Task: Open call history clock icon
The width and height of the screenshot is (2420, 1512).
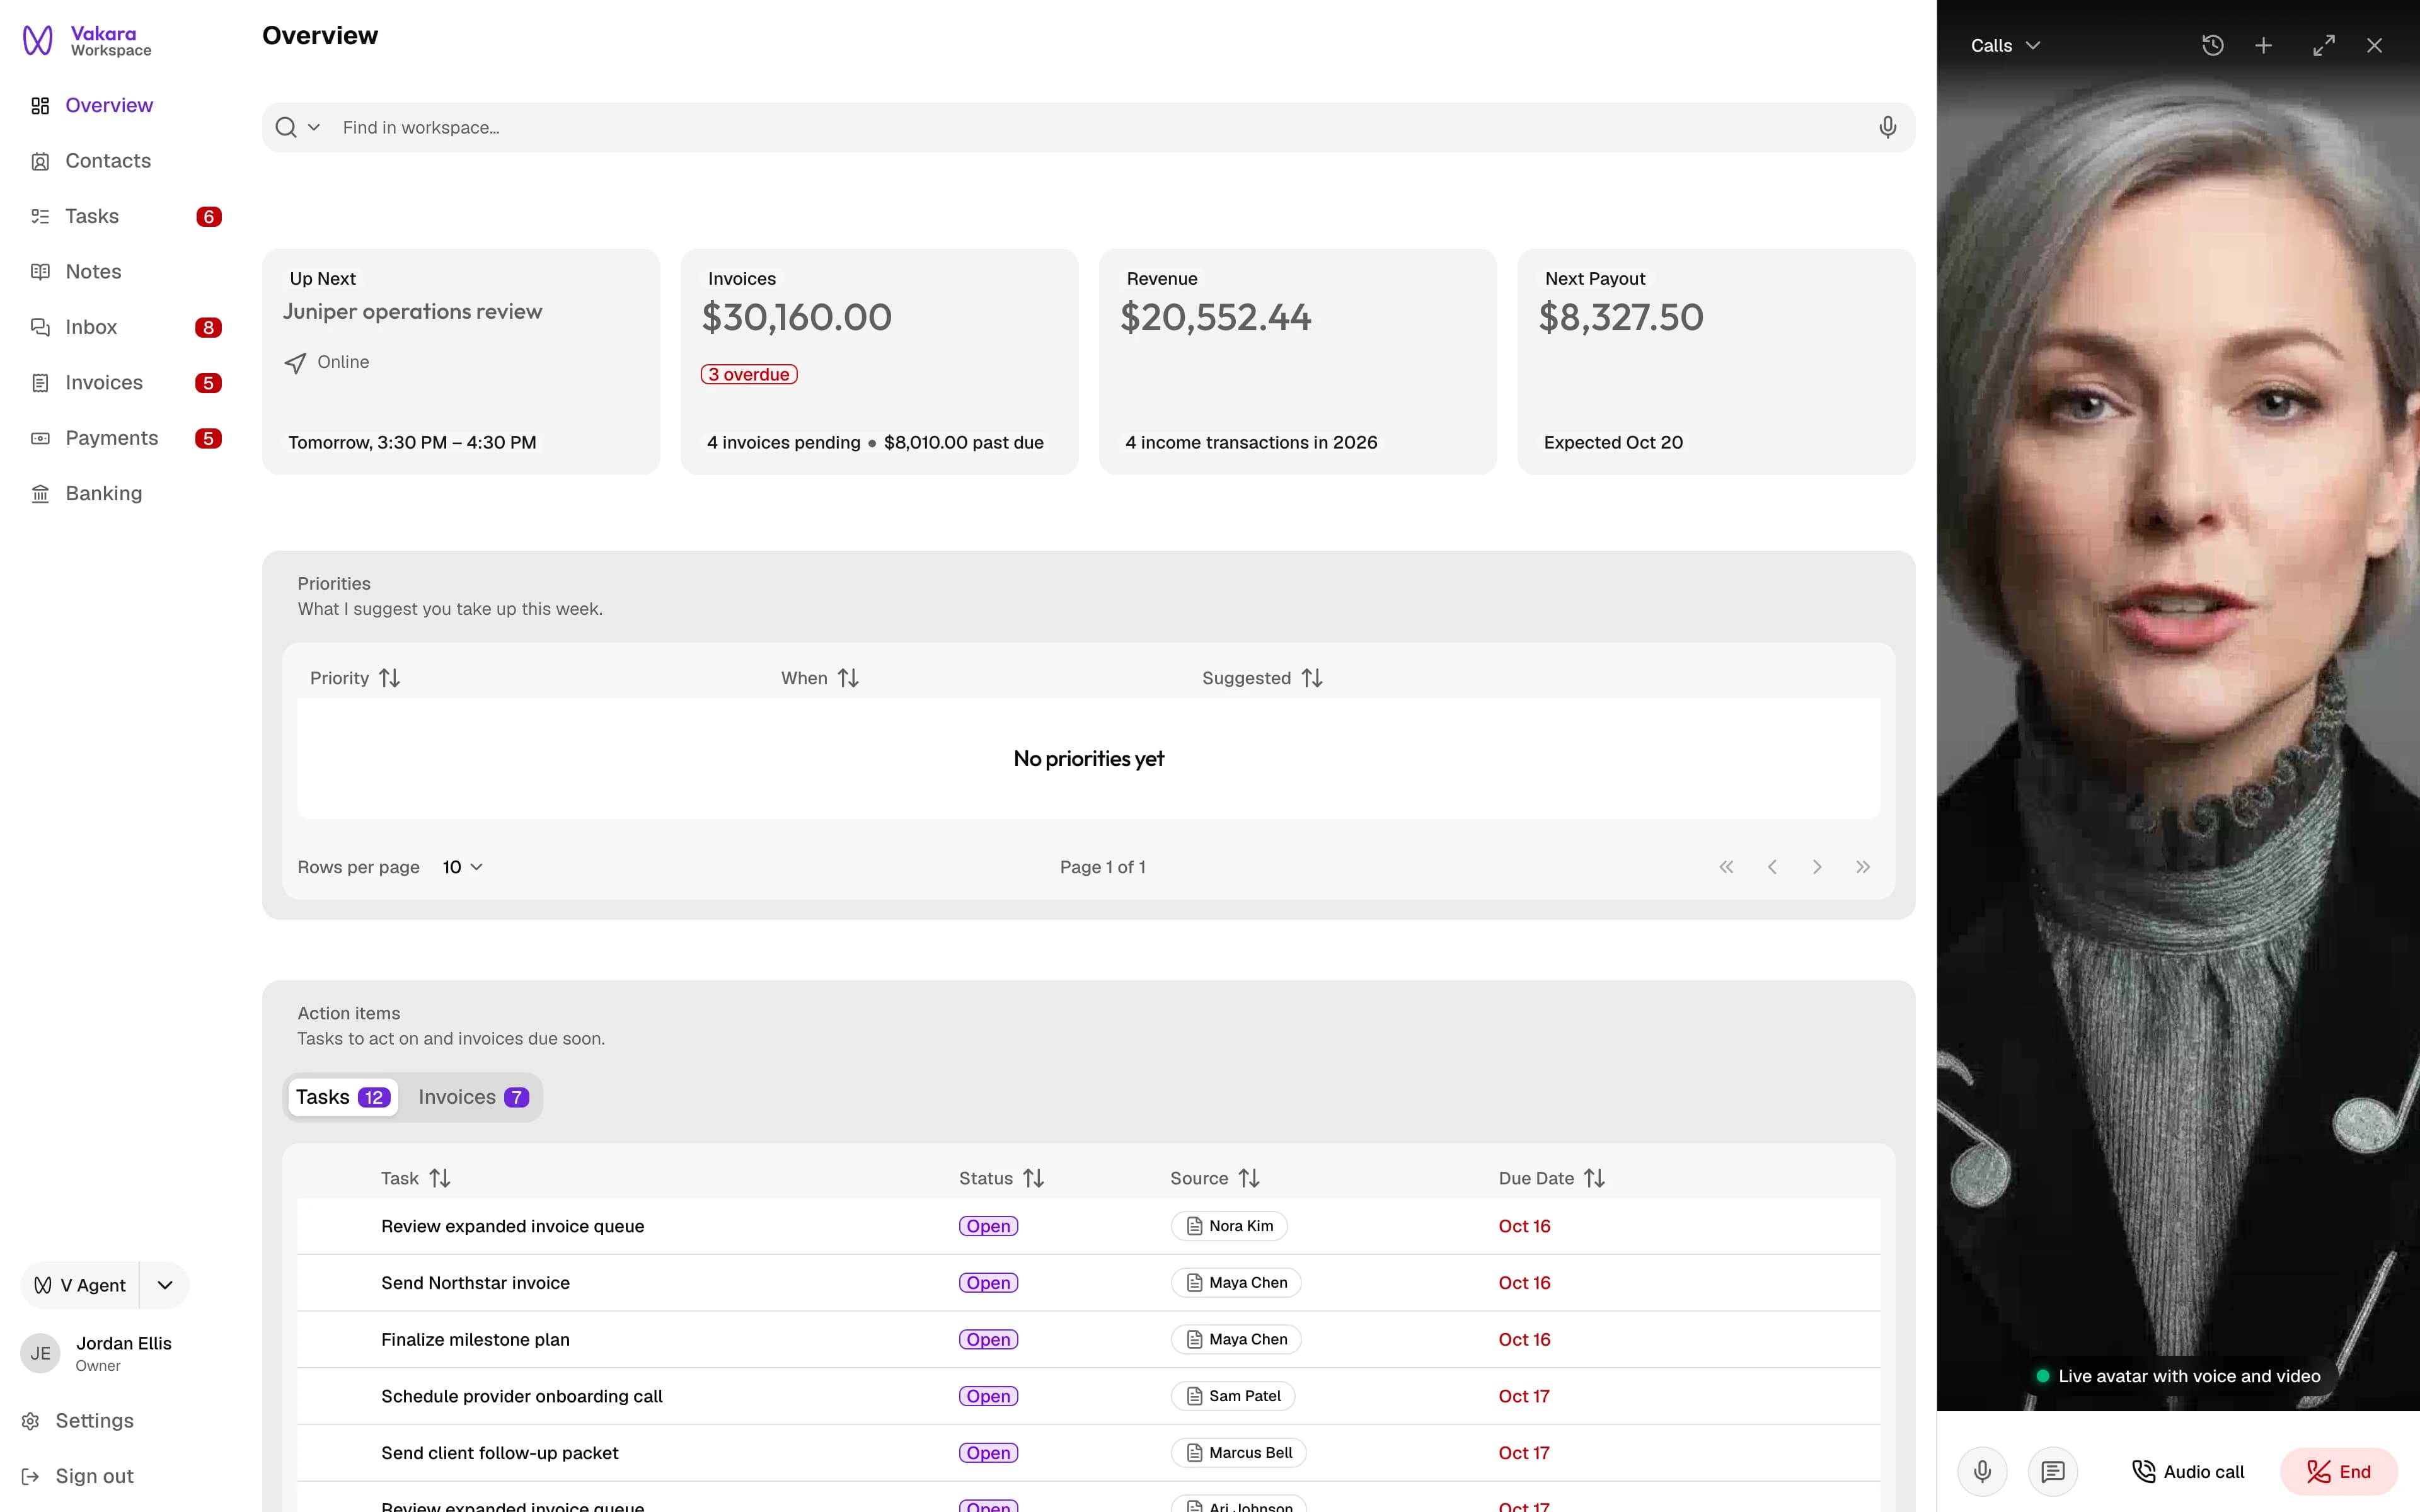Action: click(2212, 45)
